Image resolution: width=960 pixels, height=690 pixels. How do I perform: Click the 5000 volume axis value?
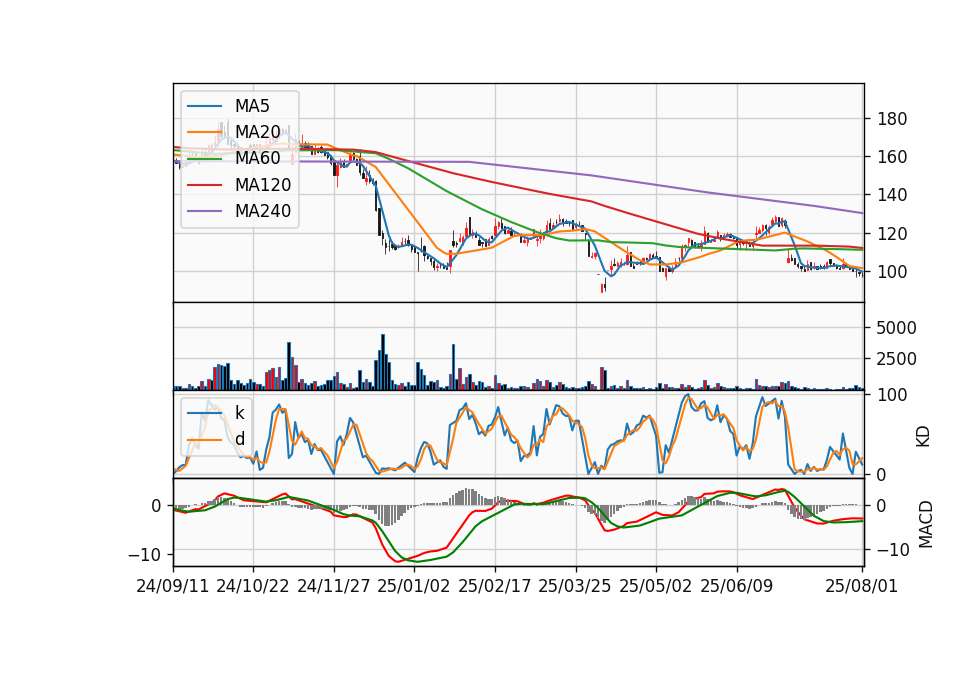pyautogui.click(x=896, y=328)
